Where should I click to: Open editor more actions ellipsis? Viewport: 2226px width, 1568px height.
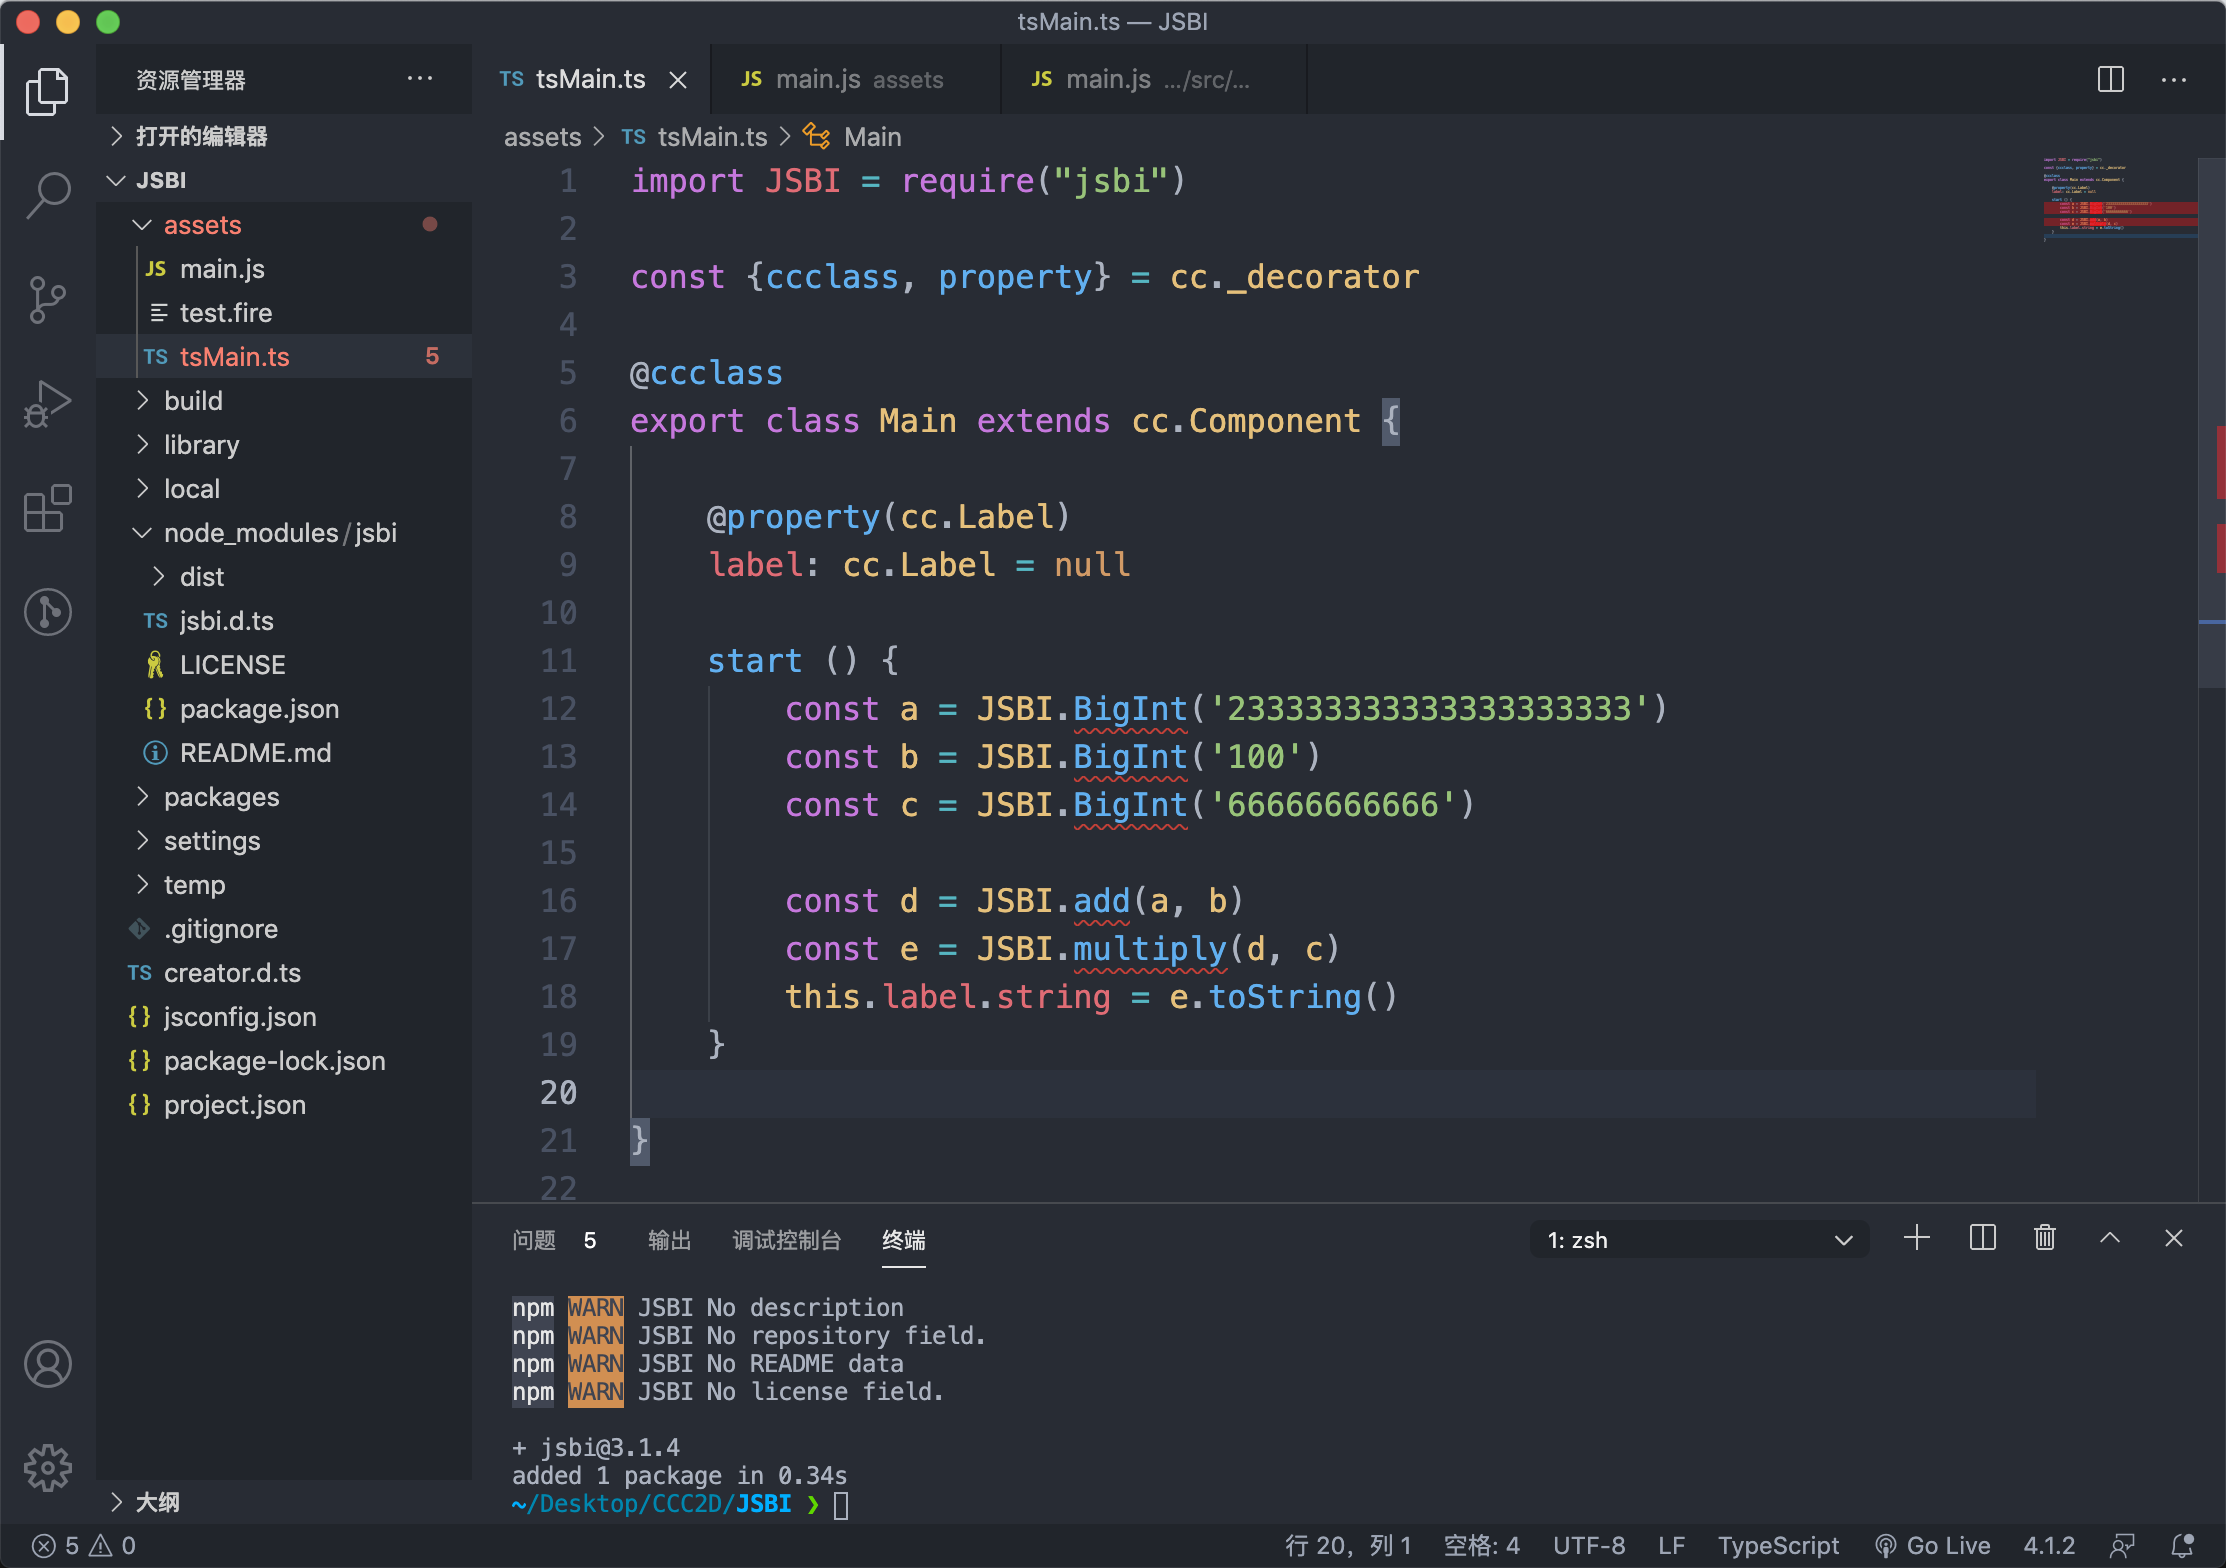click(x=2174, y=79)
